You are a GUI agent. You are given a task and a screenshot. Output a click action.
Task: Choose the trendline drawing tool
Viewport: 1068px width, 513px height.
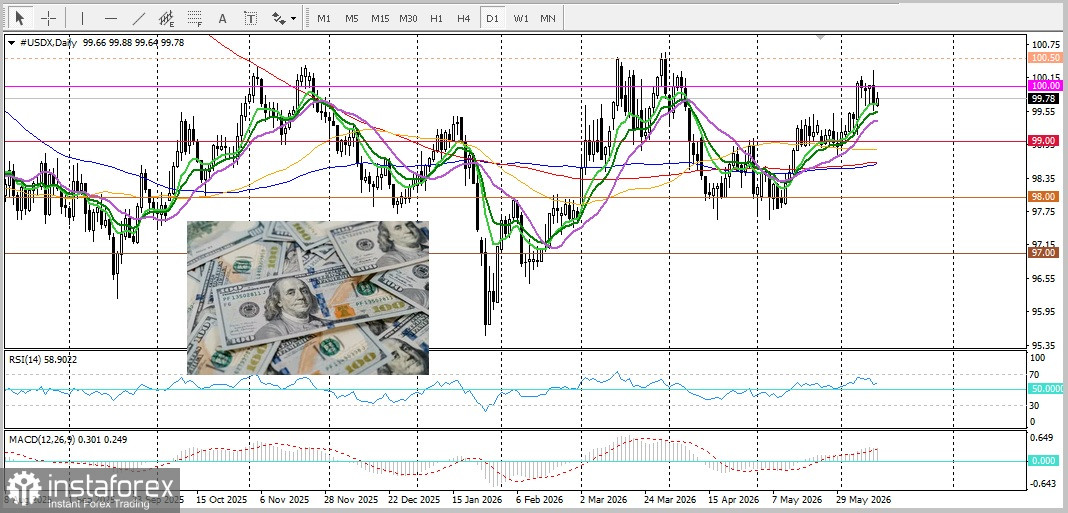(138, 18)
